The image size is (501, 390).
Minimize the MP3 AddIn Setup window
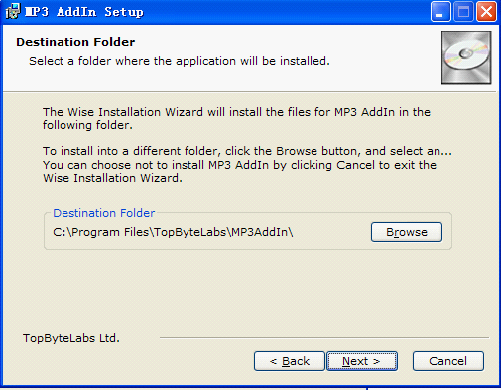pos(440,12)
